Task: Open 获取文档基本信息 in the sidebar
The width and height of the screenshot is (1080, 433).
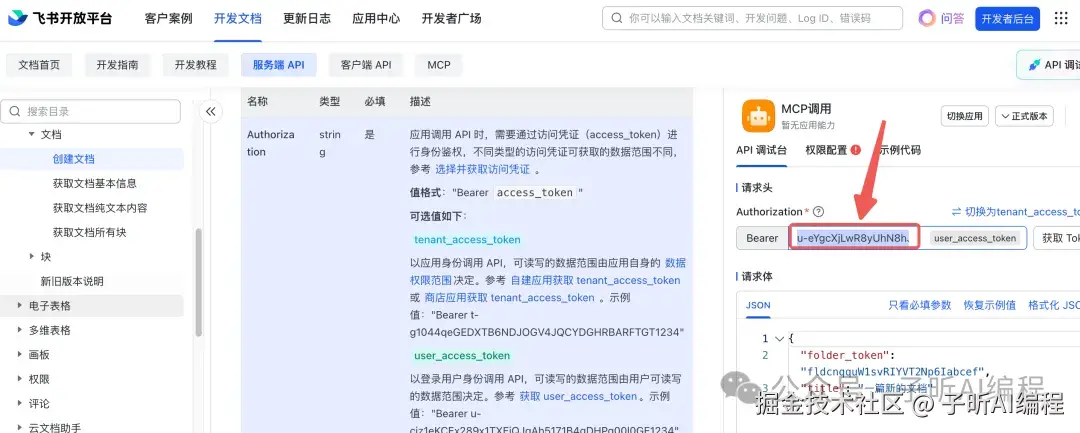Action: [x=94, y=183]
